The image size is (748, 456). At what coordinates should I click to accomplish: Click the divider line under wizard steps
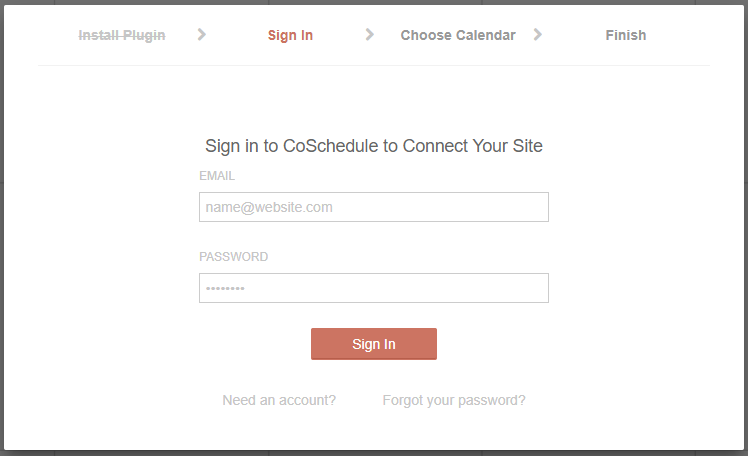pyautogui.click(x=374, y=66)
